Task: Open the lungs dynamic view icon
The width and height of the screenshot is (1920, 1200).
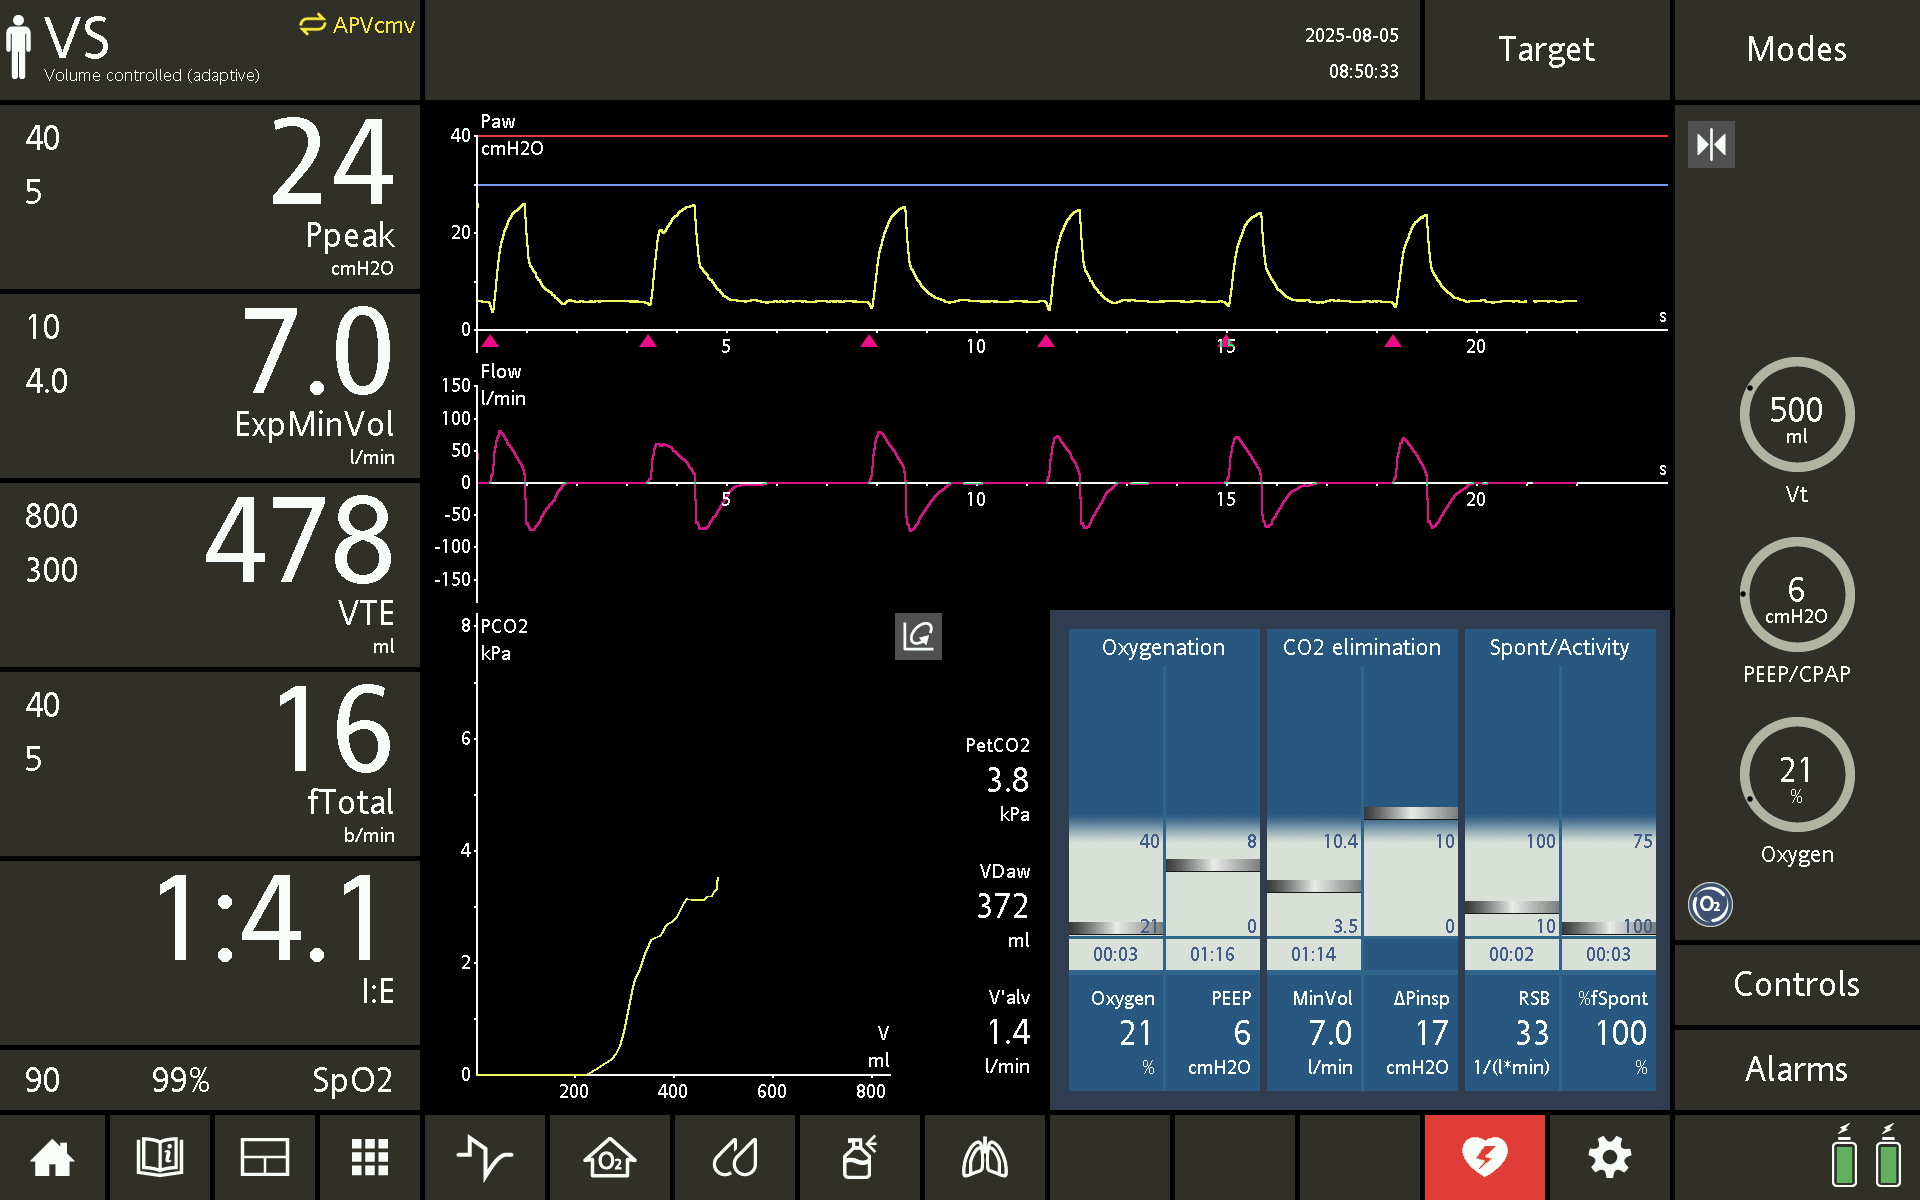Action: click(985, 1157)
